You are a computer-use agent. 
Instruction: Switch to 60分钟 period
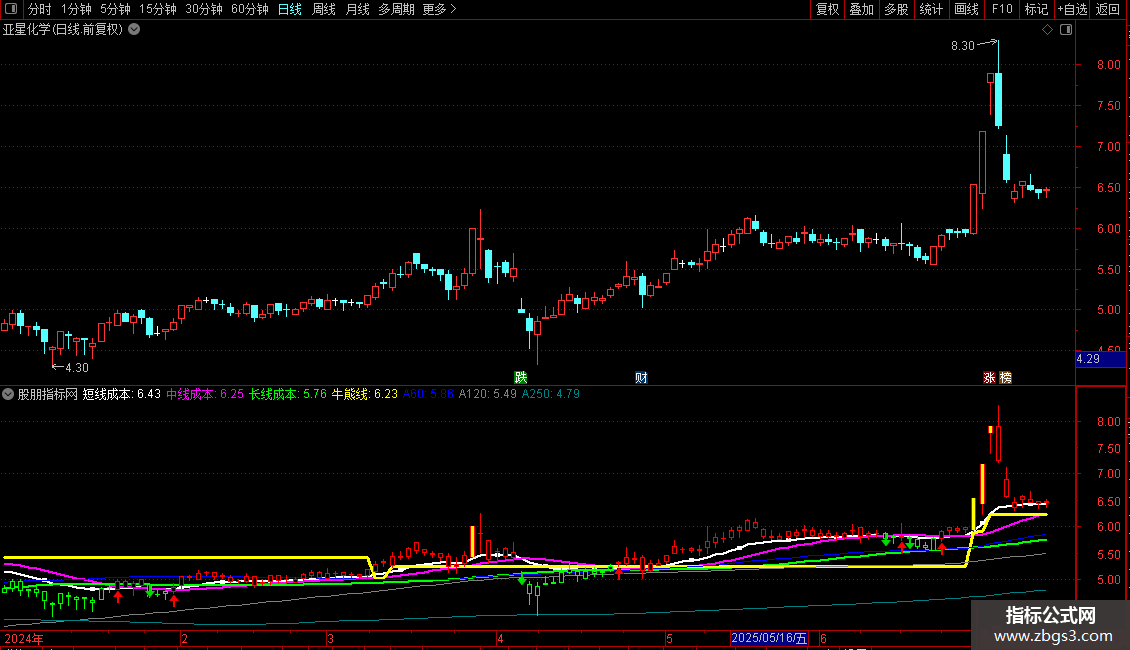250,9
